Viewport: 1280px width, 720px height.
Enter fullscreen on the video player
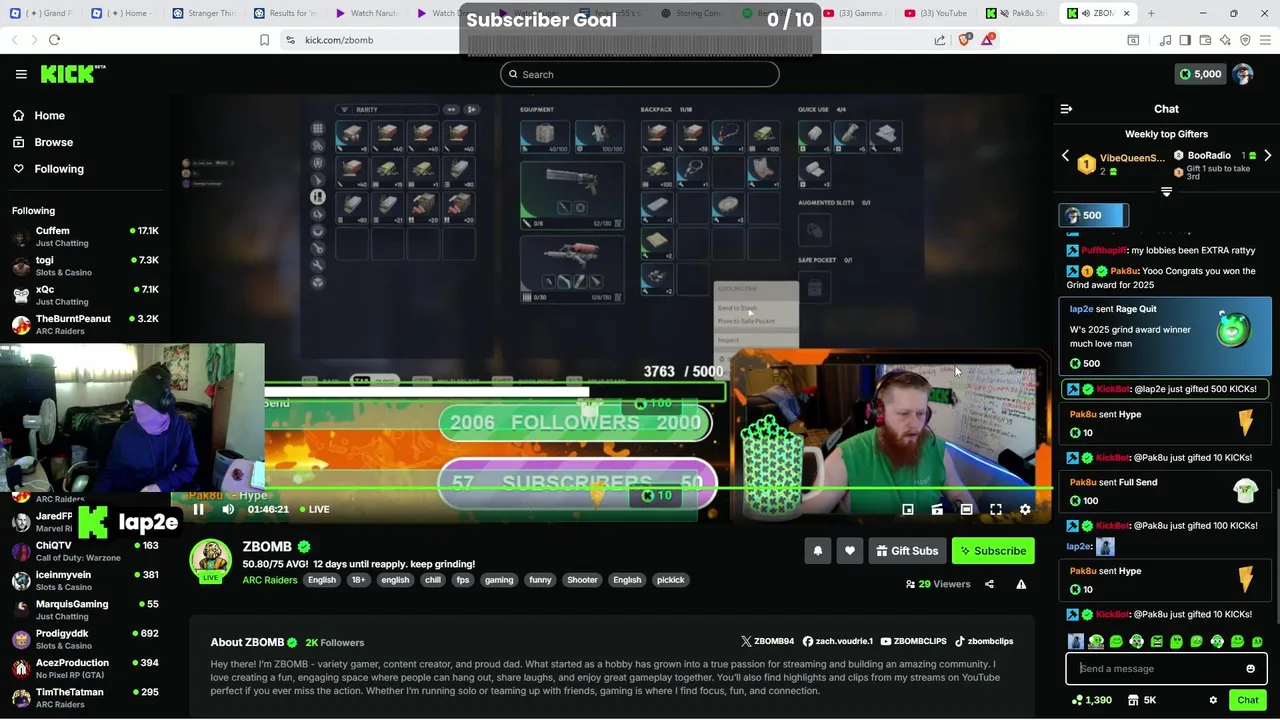[996, 509]
